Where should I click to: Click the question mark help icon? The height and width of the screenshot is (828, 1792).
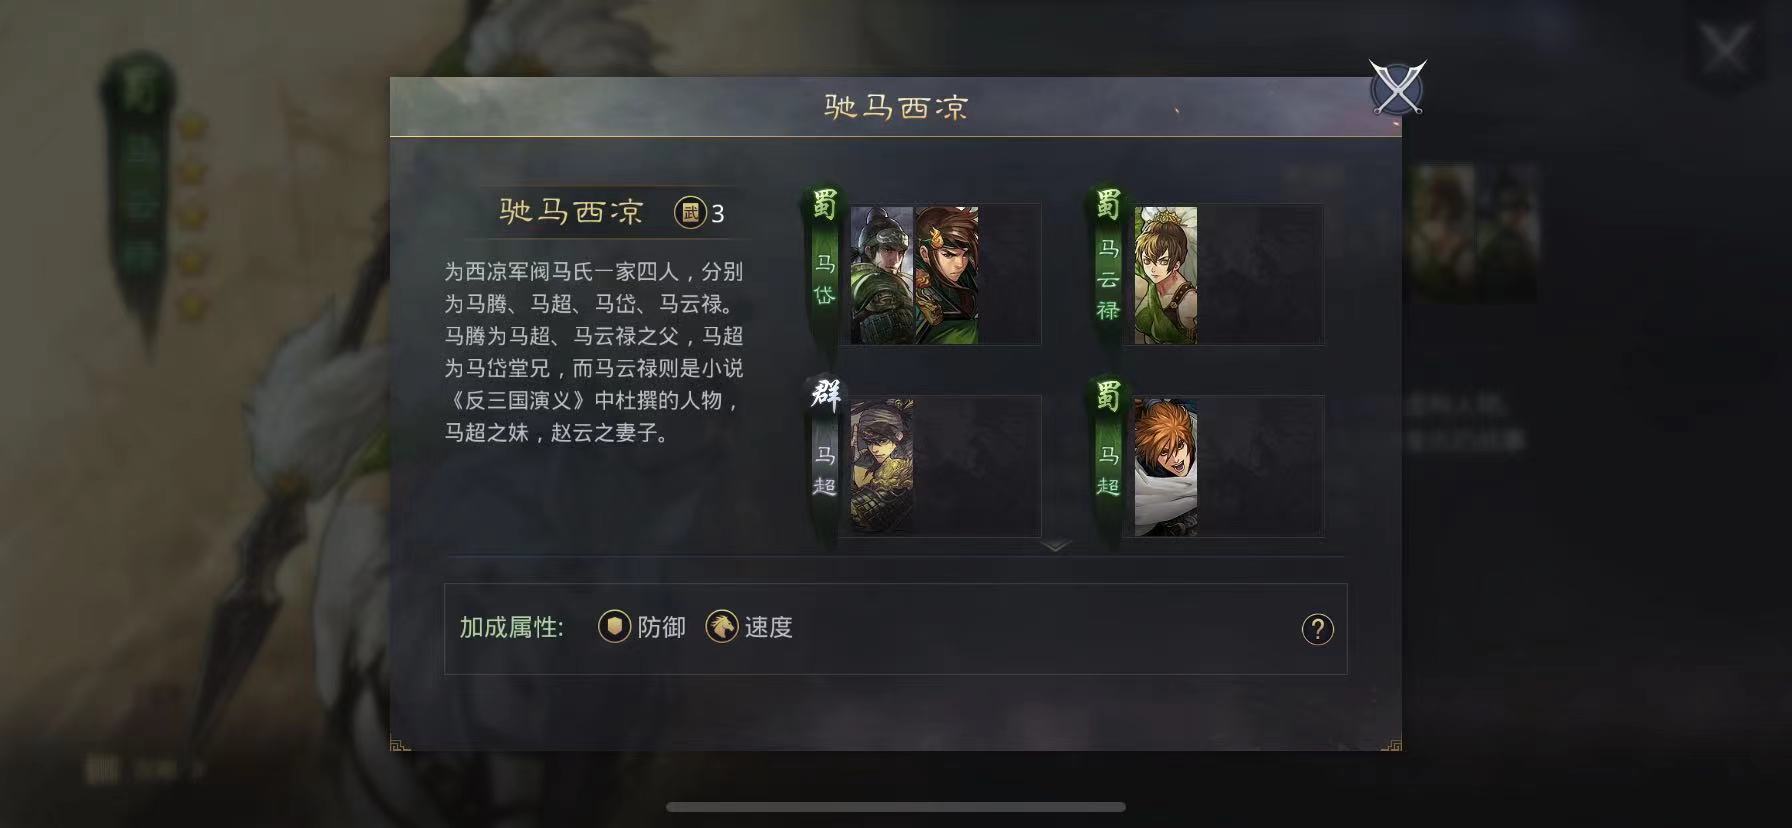pos(1317,629)
